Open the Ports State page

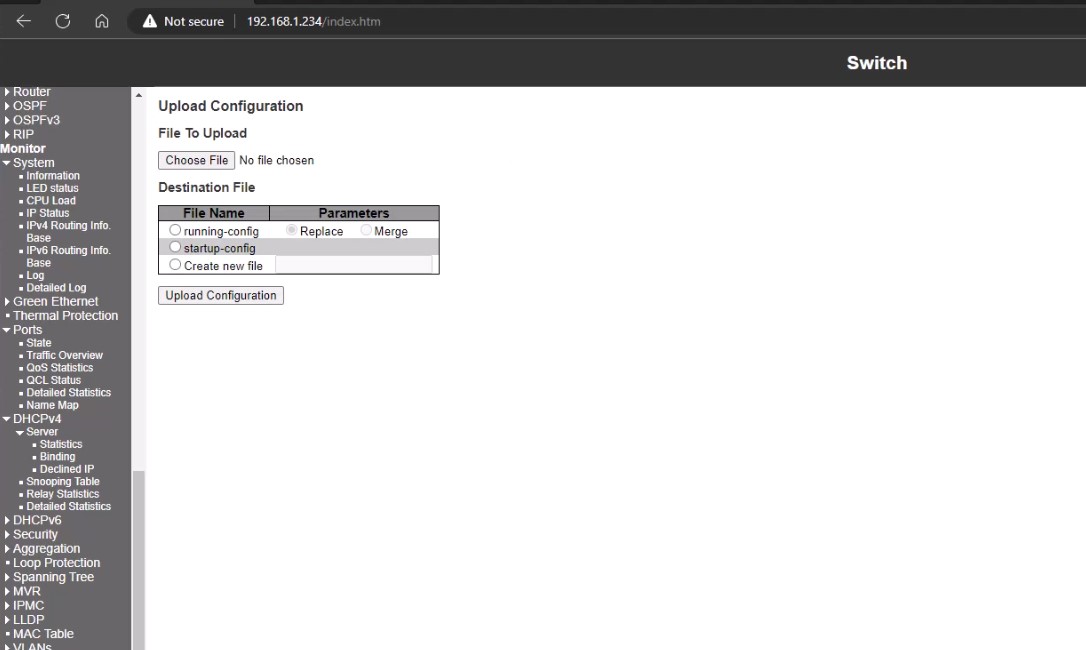(39, 343)
